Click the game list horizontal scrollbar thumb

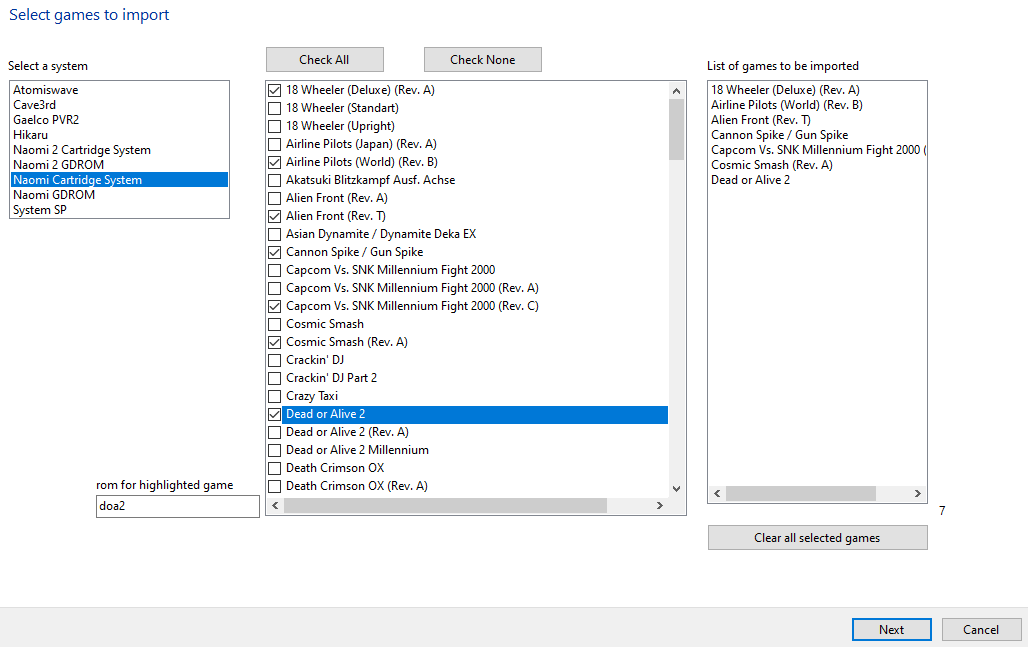pos(445,505)
